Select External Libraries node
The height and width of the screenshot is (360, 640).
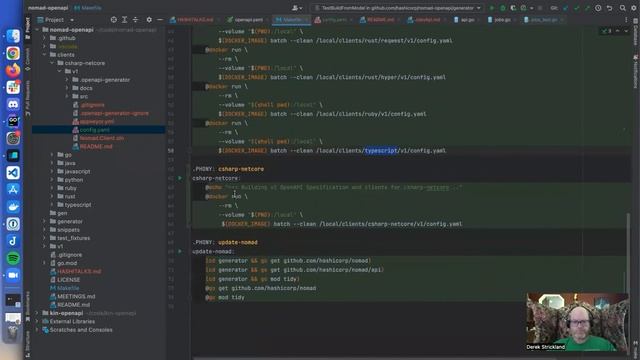tap(72, 322)
